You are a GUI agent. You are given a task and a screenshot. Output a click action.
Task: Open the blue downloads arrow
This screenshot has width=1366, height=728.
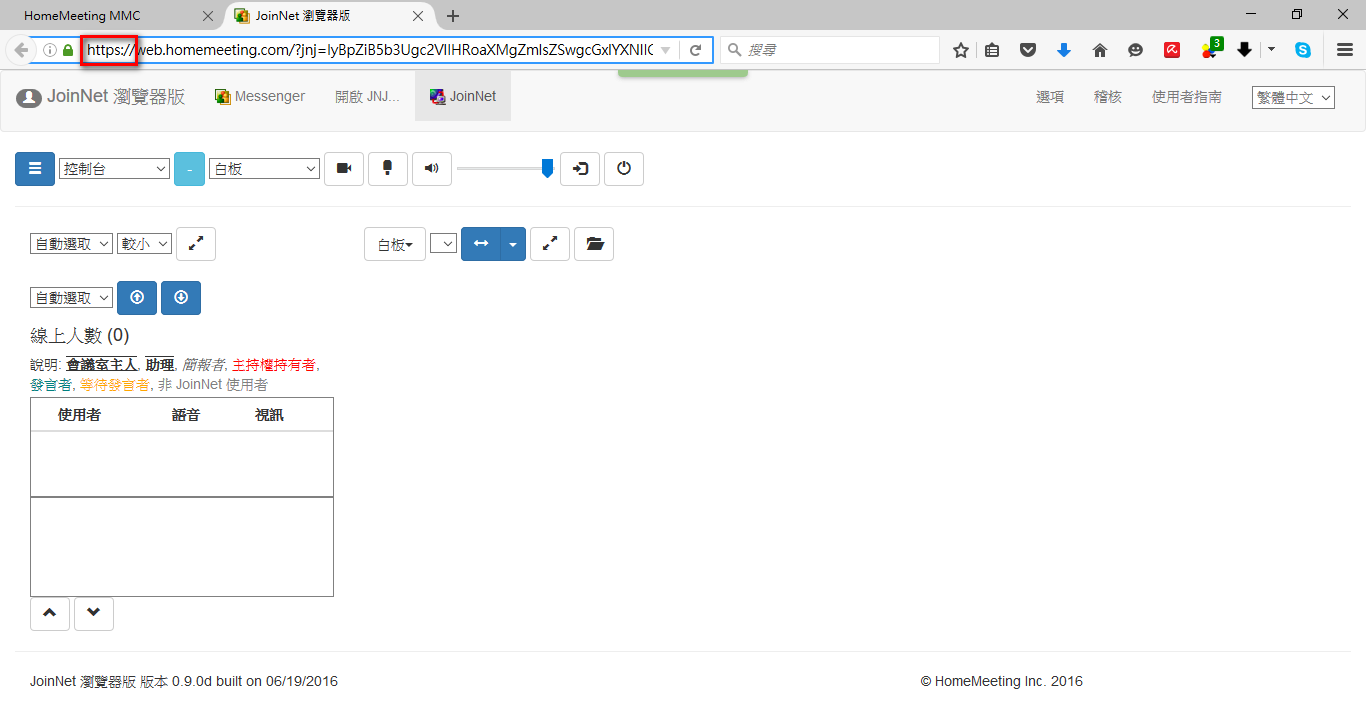1064,50
